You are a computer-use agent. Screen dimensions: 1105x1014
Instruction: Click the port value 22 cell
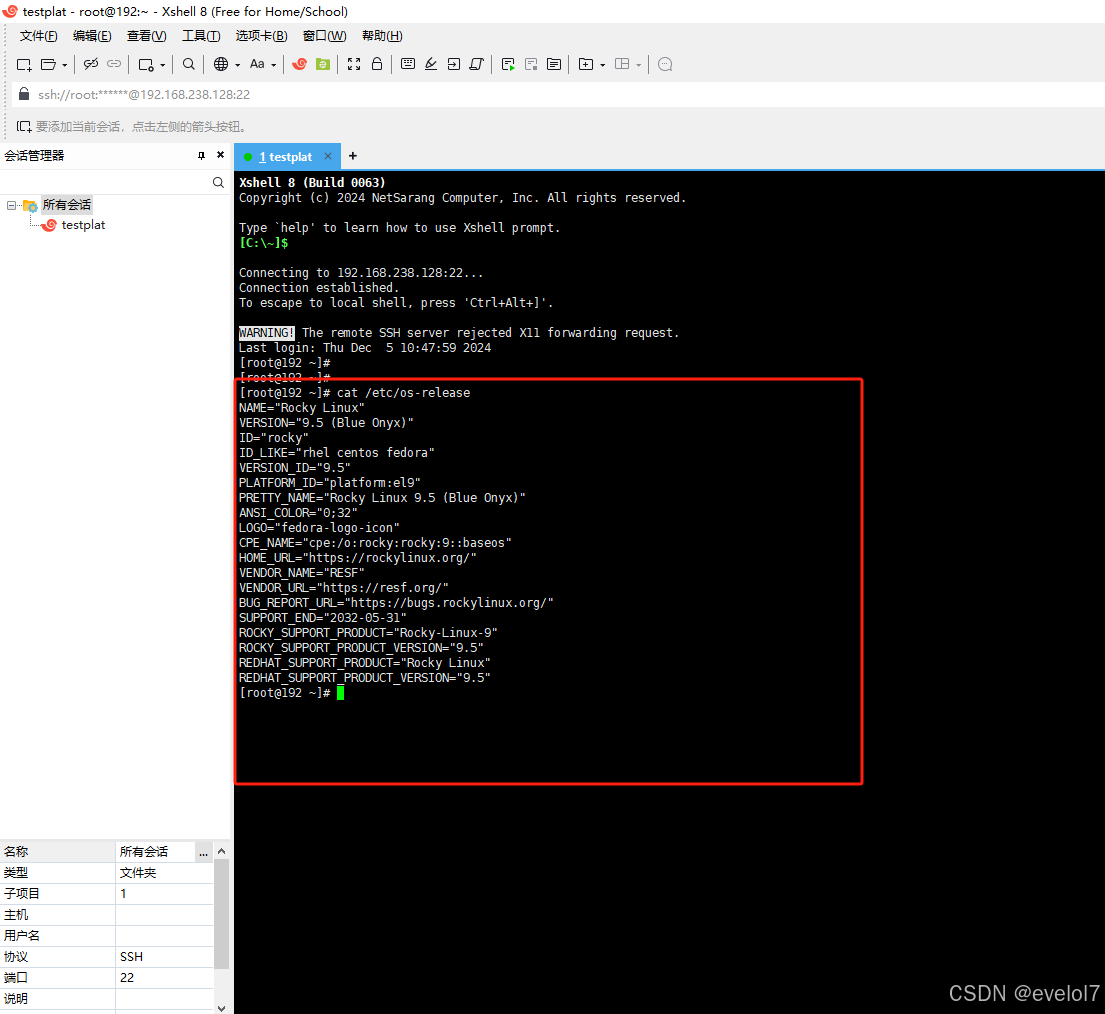tap(164, 977)
